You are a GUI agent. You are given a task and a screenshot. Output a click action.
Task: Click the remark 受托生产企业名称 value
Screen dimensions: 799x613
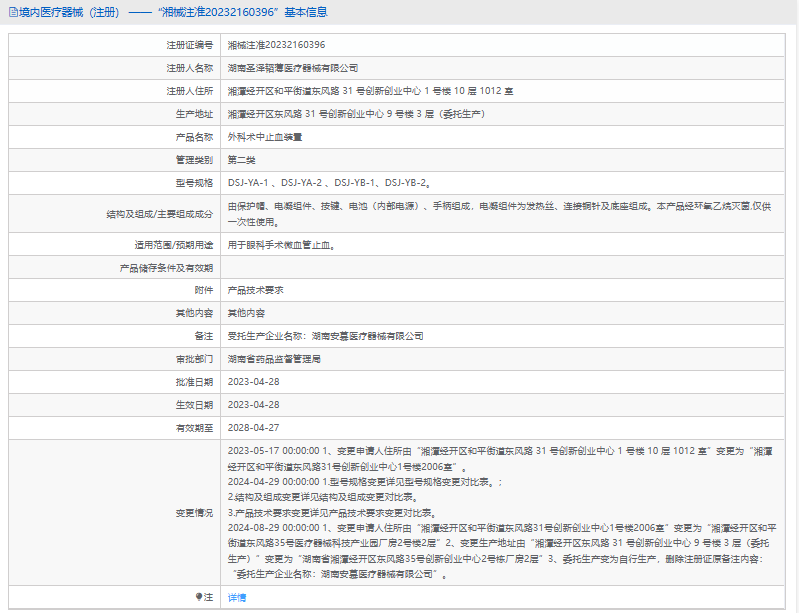click(326, 336)
